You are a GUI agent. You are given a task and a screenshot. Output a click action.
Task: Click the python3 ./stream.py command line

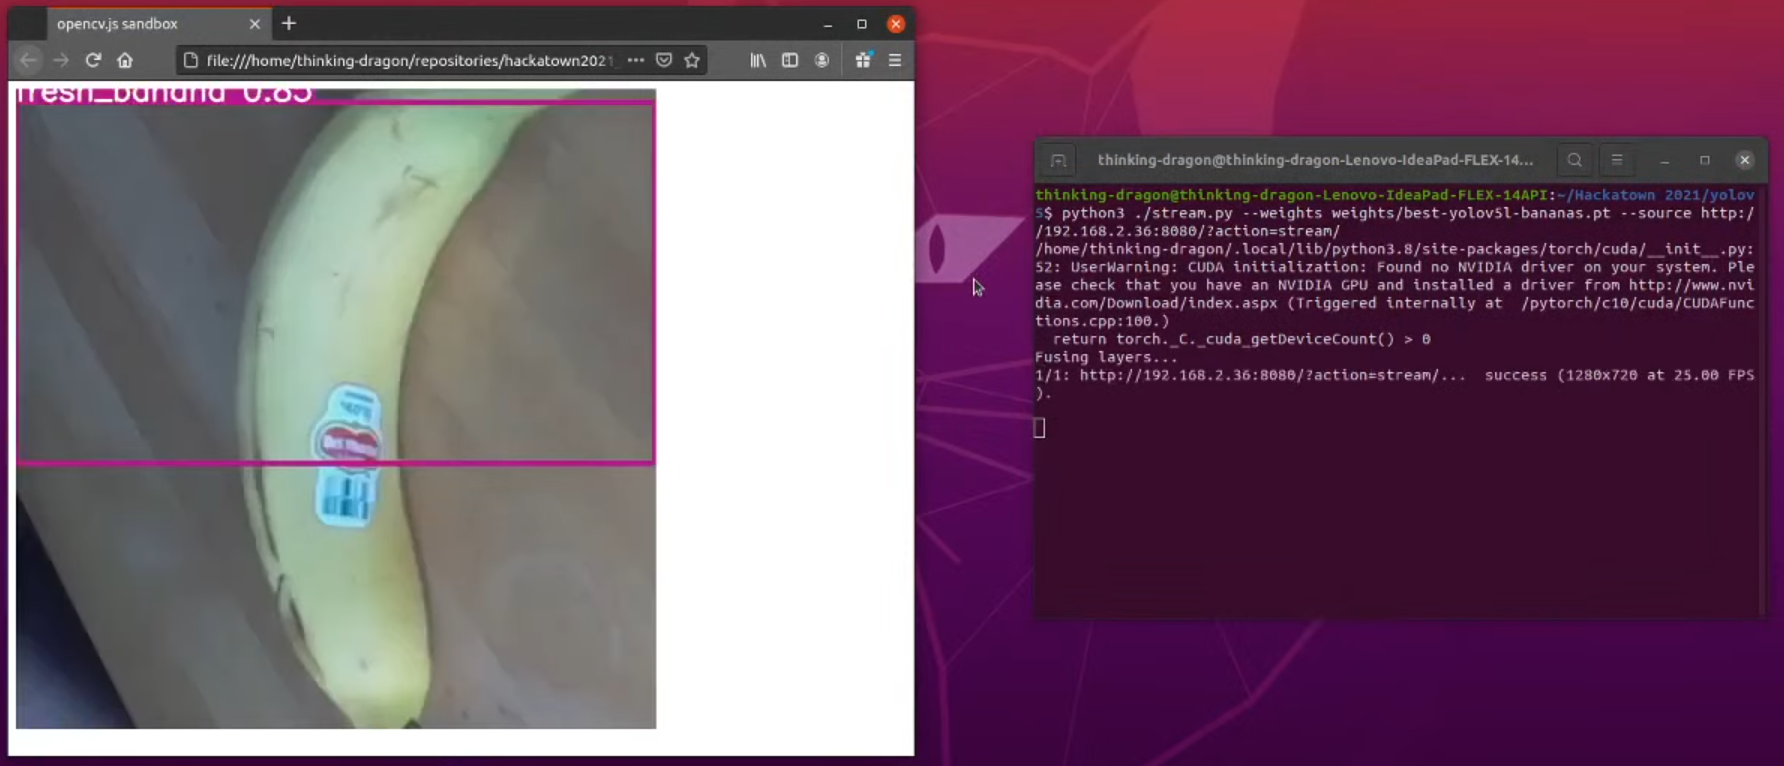tap(1395, 222)
